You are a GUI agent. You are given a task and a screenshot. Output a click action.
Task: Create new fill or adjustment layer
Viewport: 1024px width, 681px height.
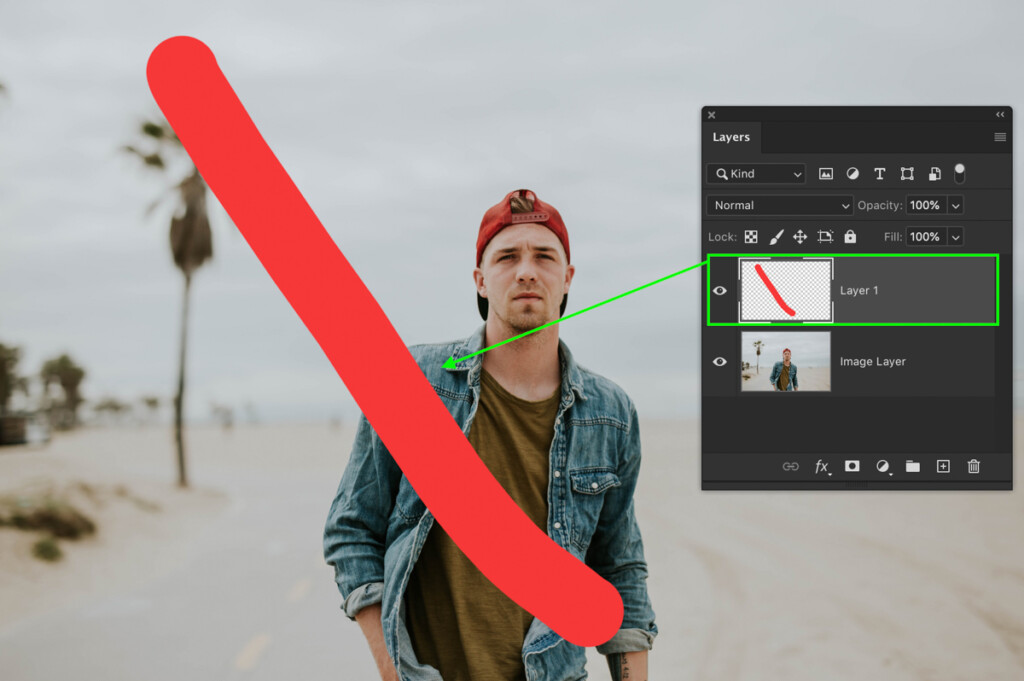click(x=883, y=467)
